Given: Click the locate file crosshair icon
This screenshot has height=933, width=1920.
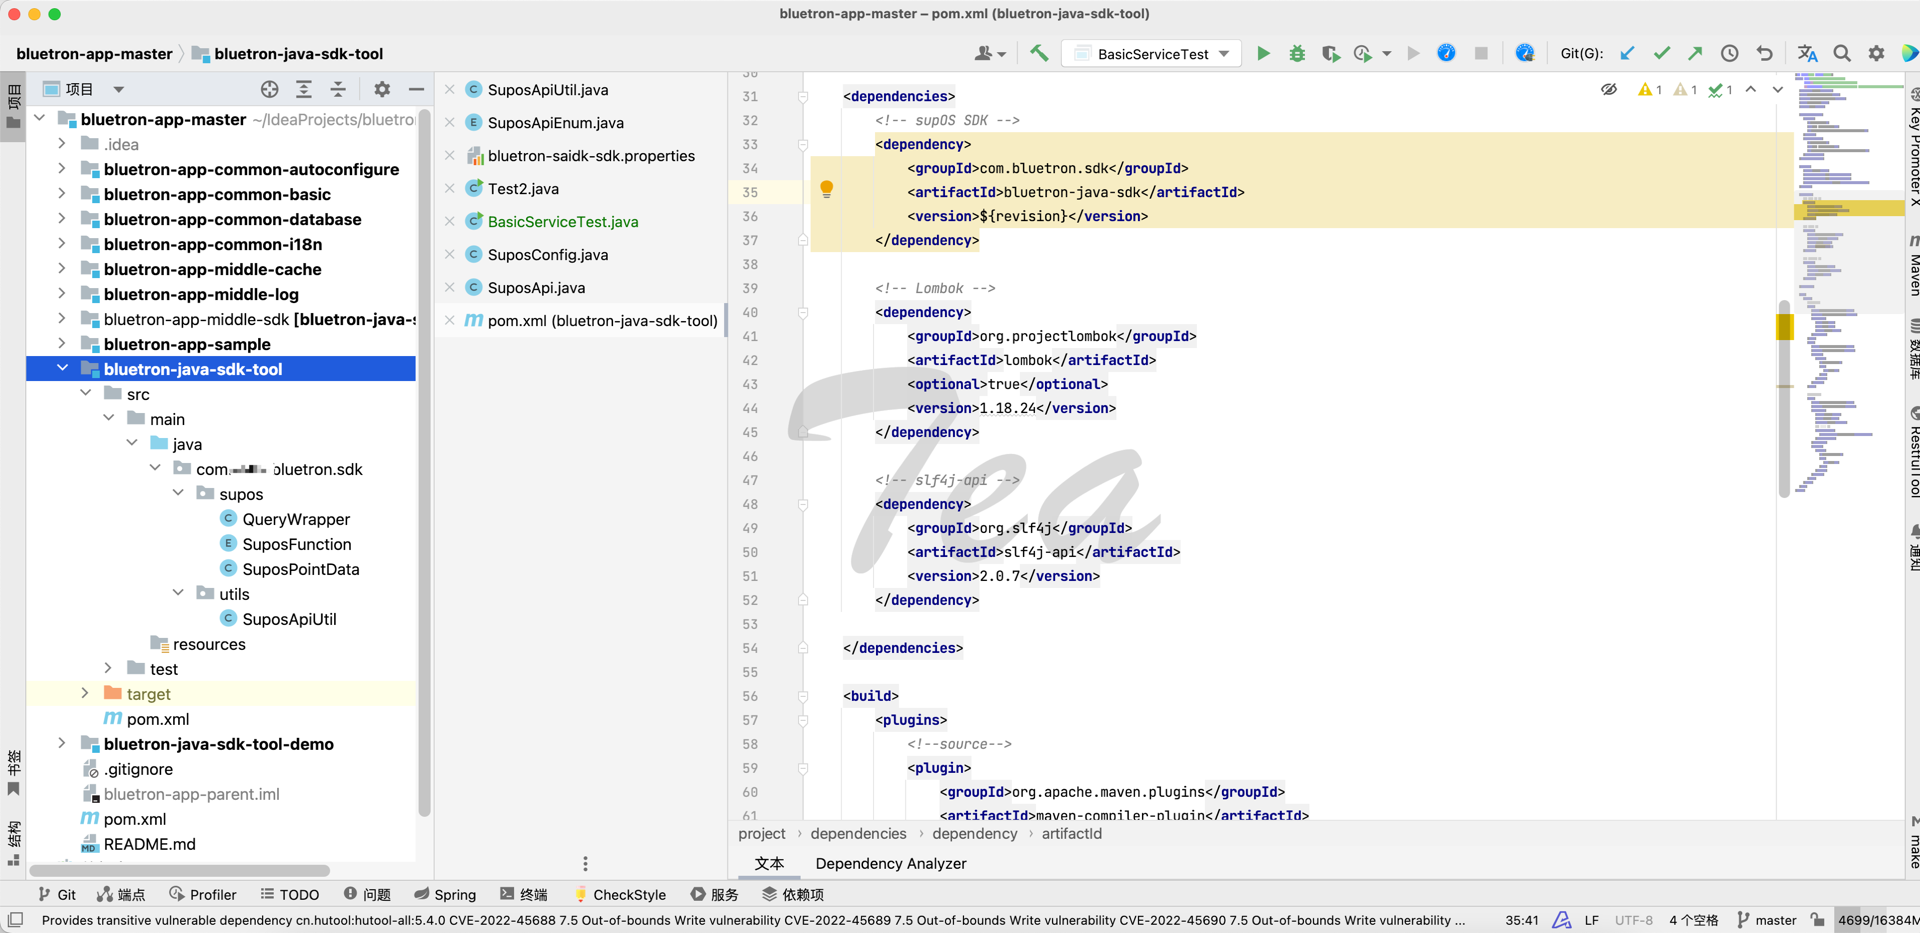Looking at the screenshot, I should coord(269,90).
